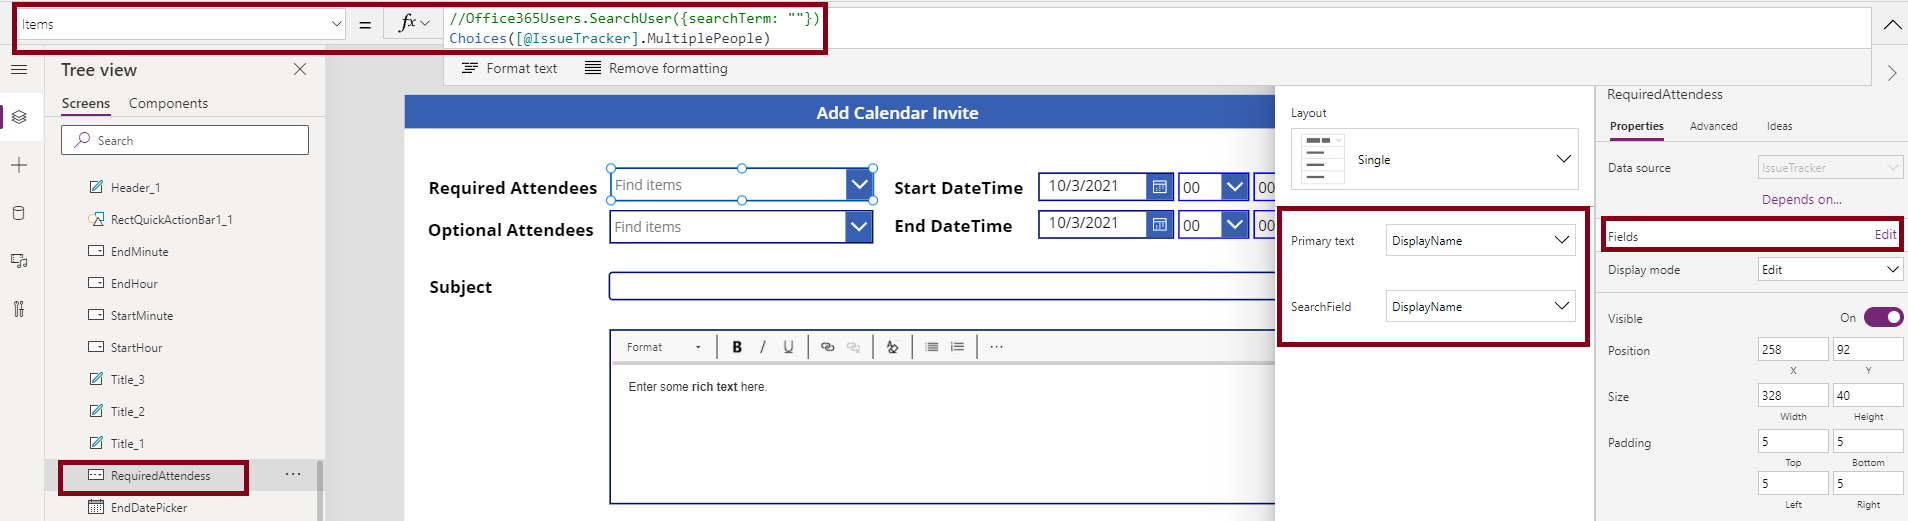The image size is (1908, 521).
Task: Click the Remove formatting button
Action: [657, 68]
